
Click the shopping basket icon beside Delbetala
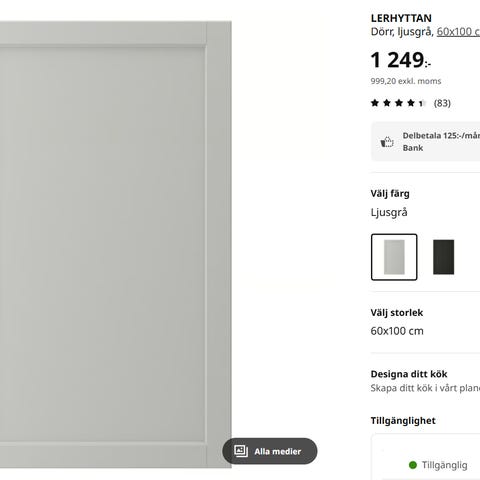point(387,142)
